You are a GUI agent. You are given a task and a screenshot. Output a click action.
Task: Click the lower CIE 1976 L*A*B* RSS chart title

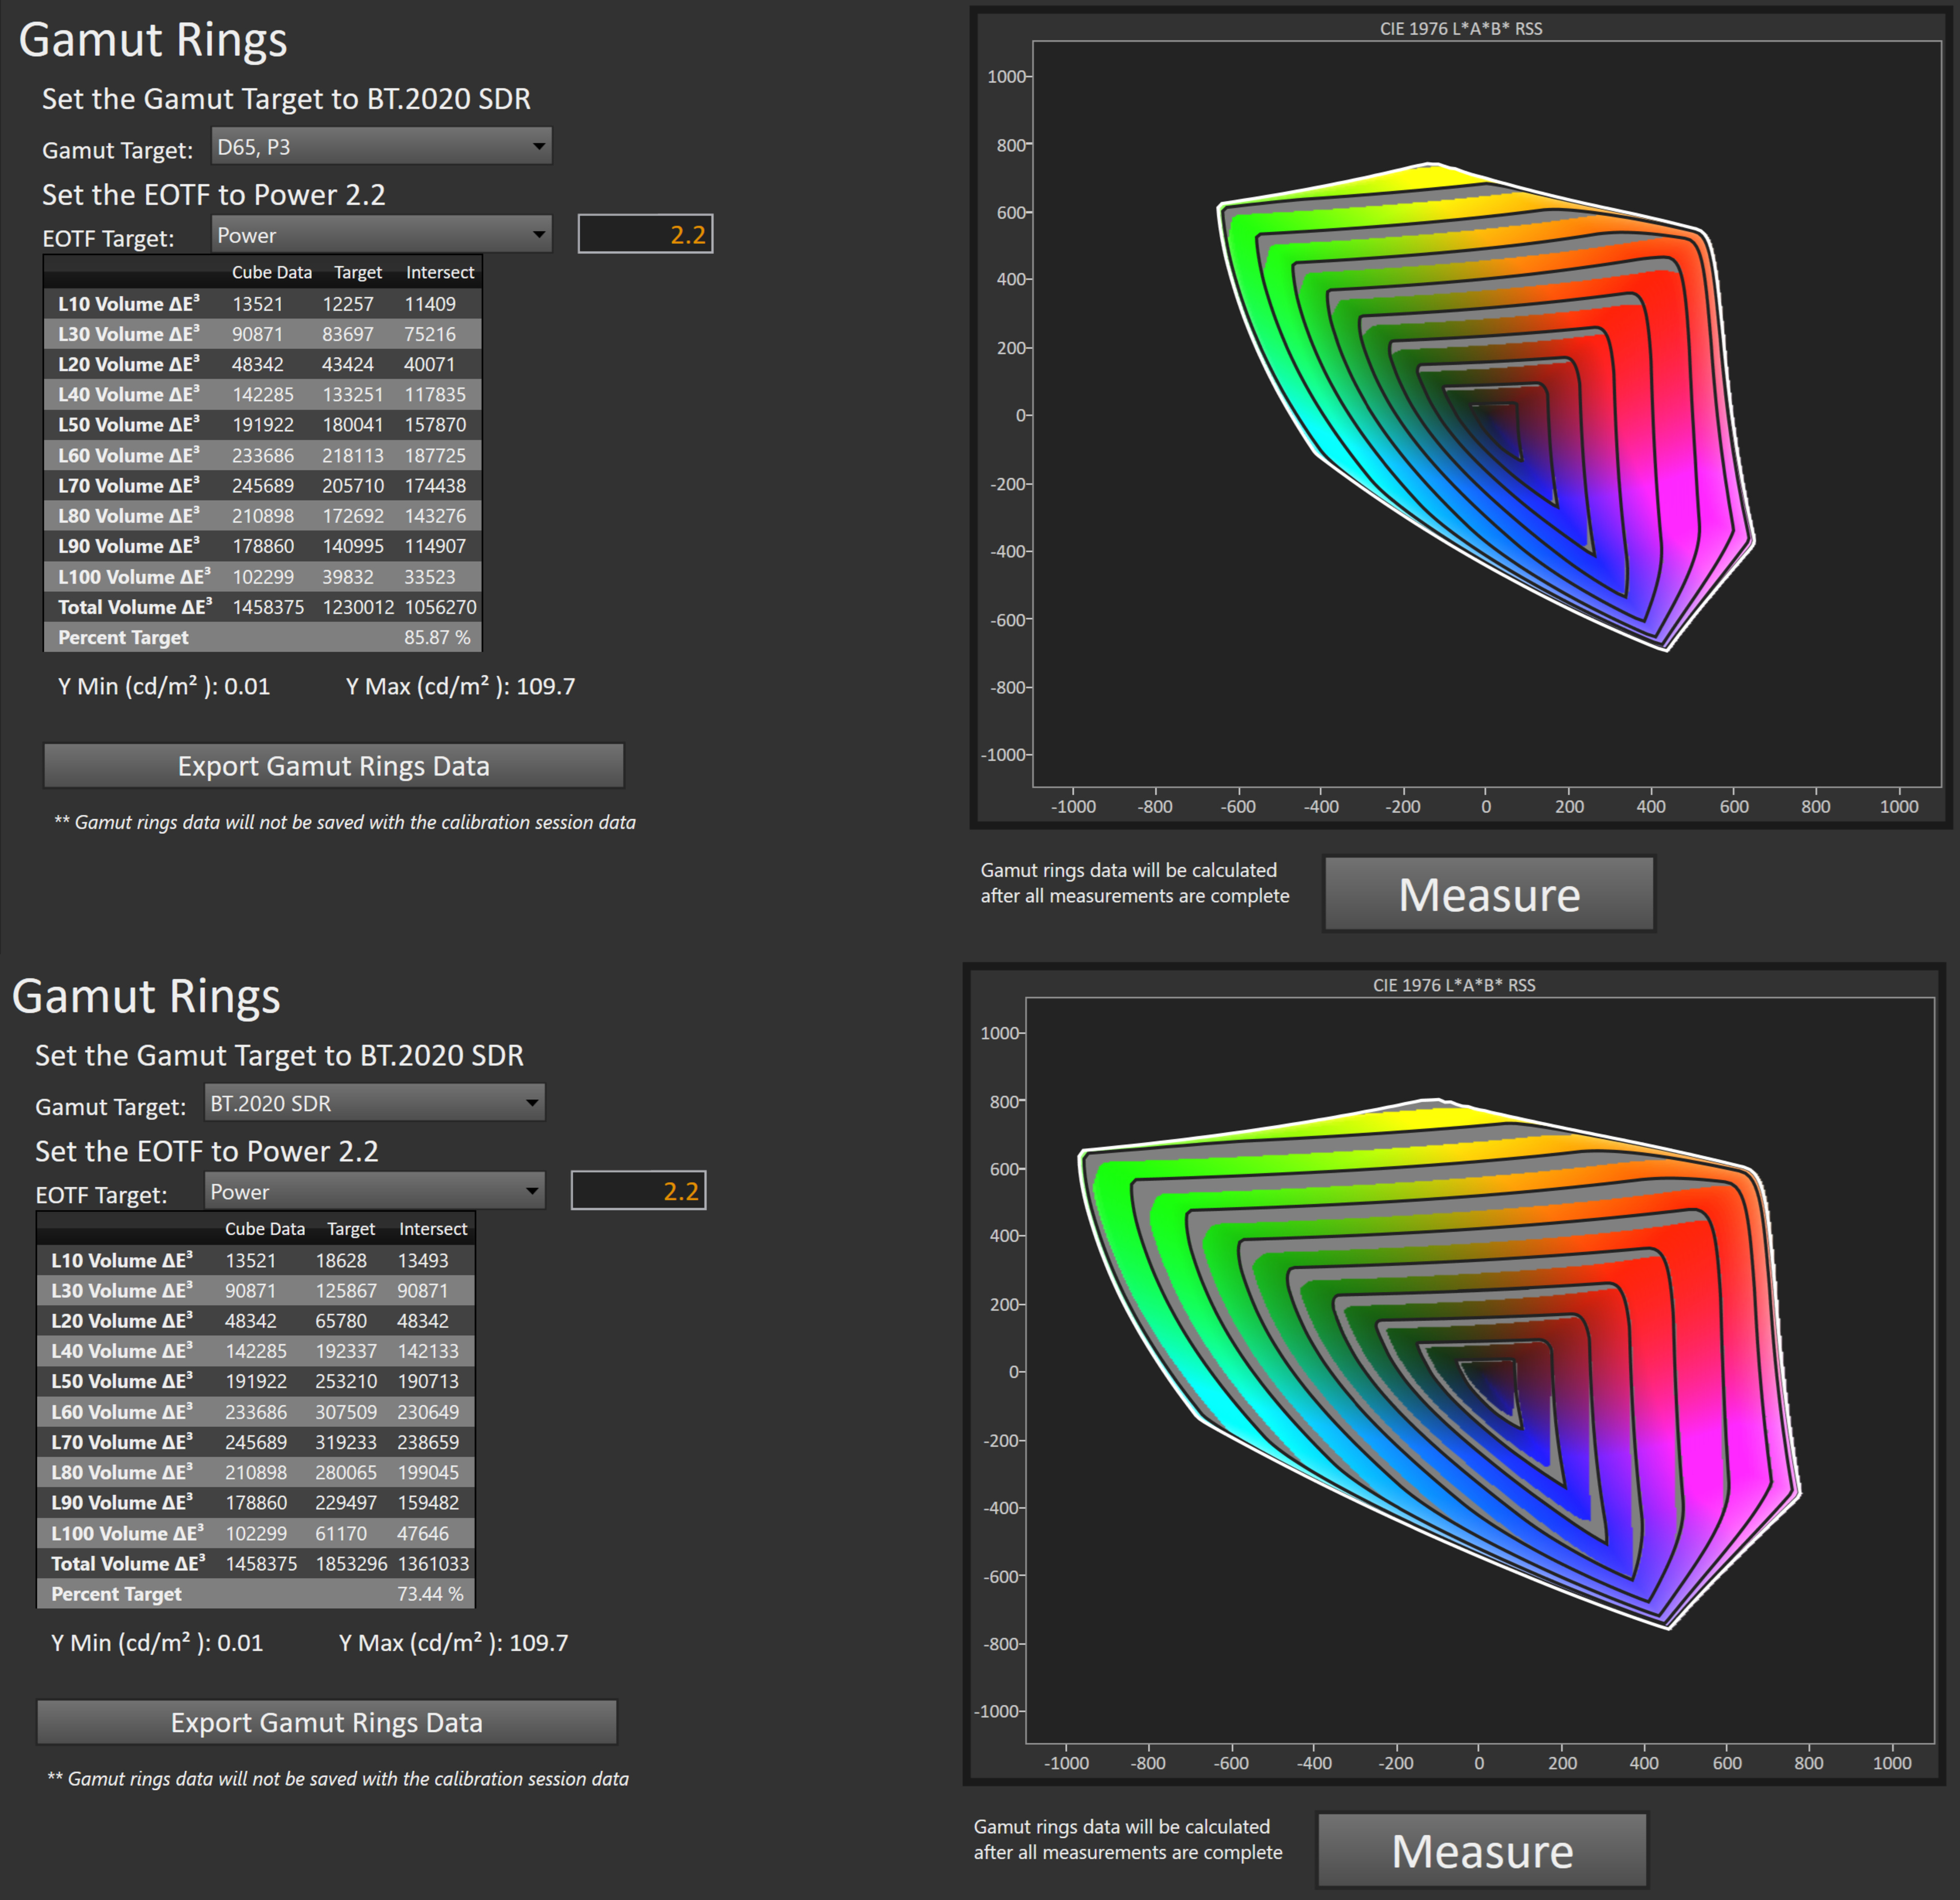1454,985
